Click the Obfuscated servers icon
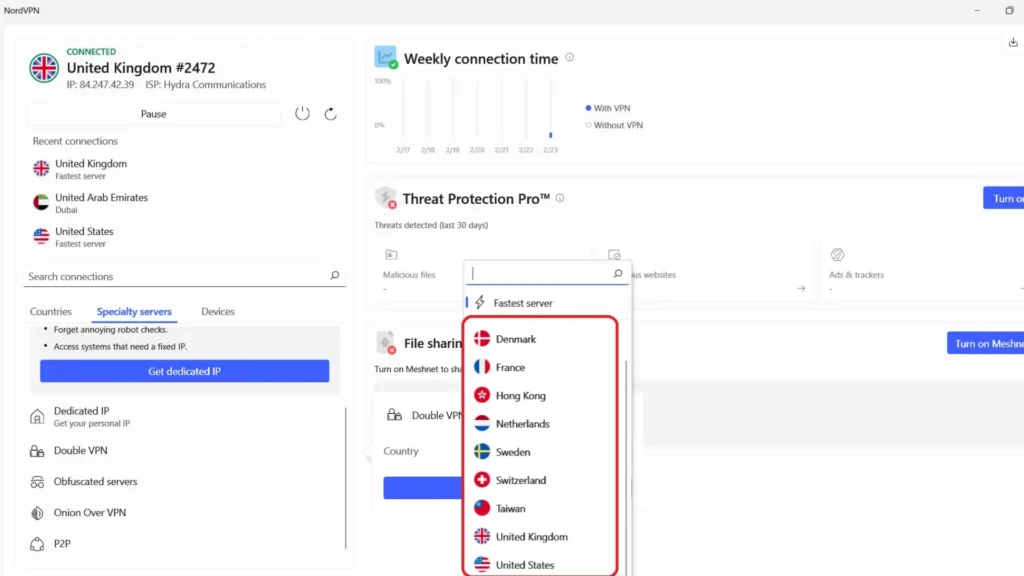 [x=37, y=482]
